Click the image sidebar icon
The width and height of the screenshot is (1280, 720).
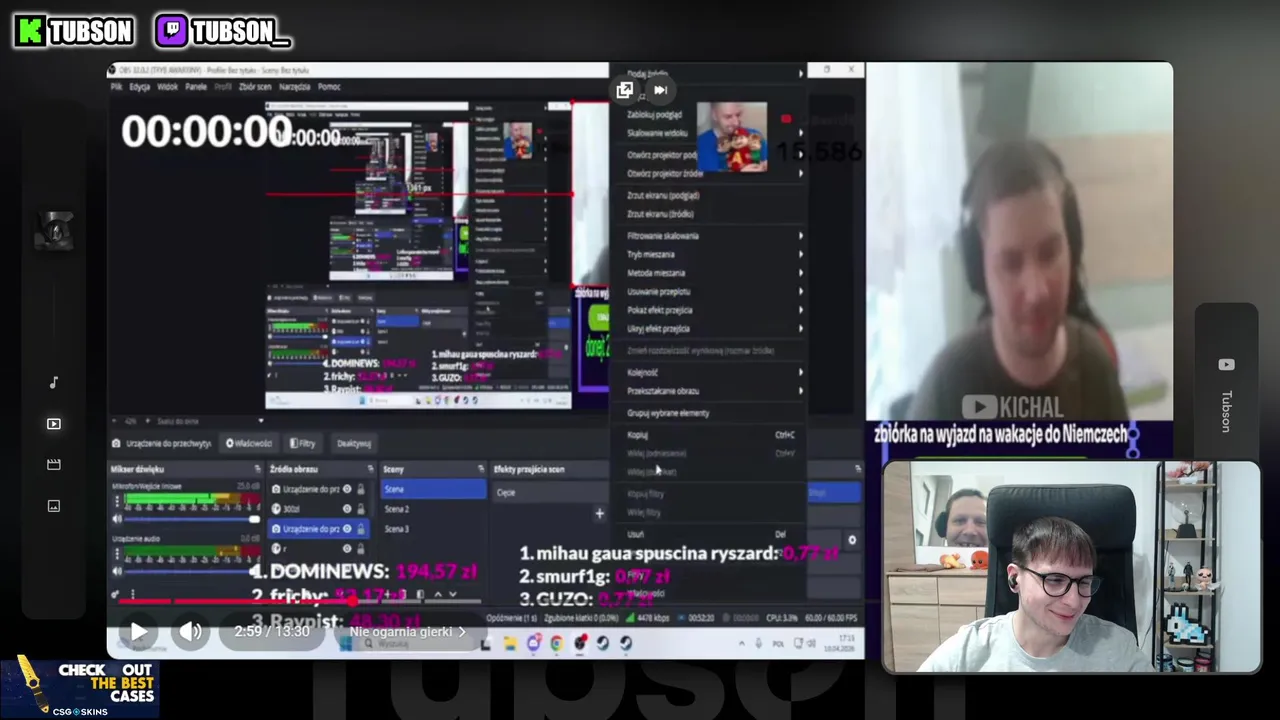[x=54, y=506]
